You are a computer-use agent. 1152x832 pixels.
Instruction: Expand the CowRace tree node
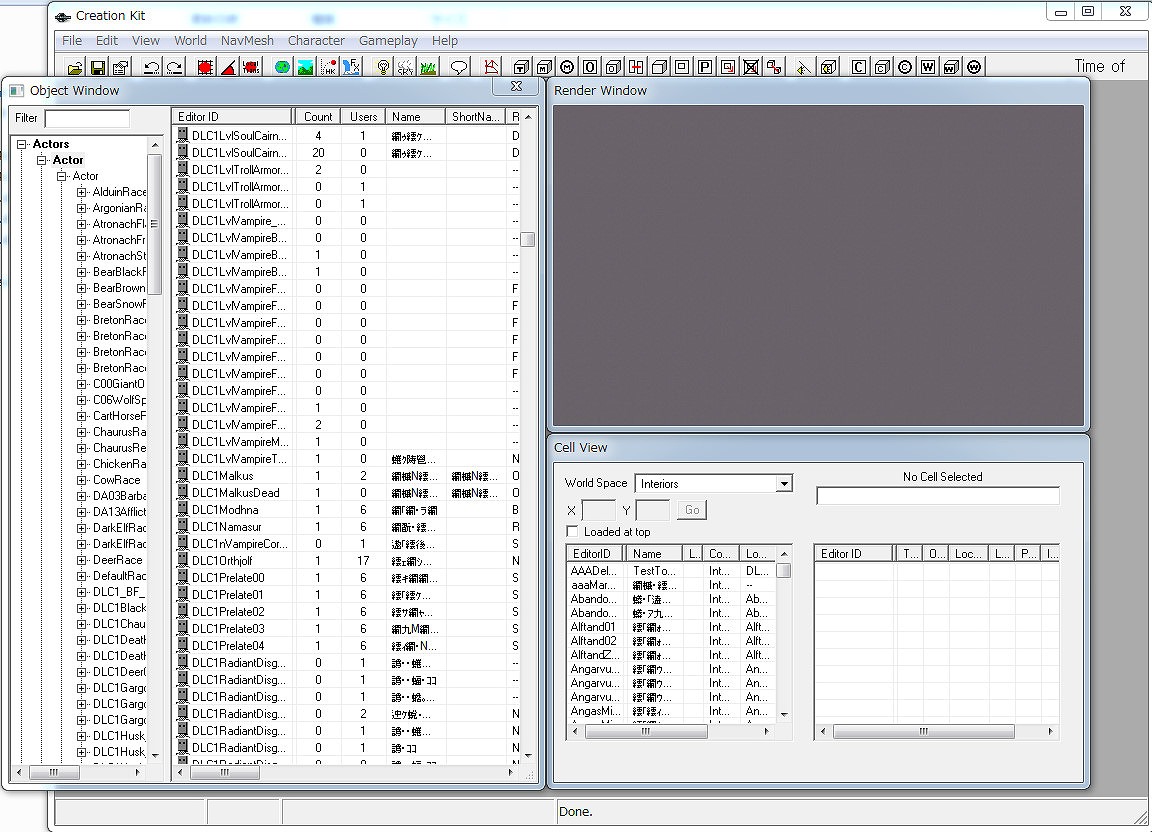82,480
